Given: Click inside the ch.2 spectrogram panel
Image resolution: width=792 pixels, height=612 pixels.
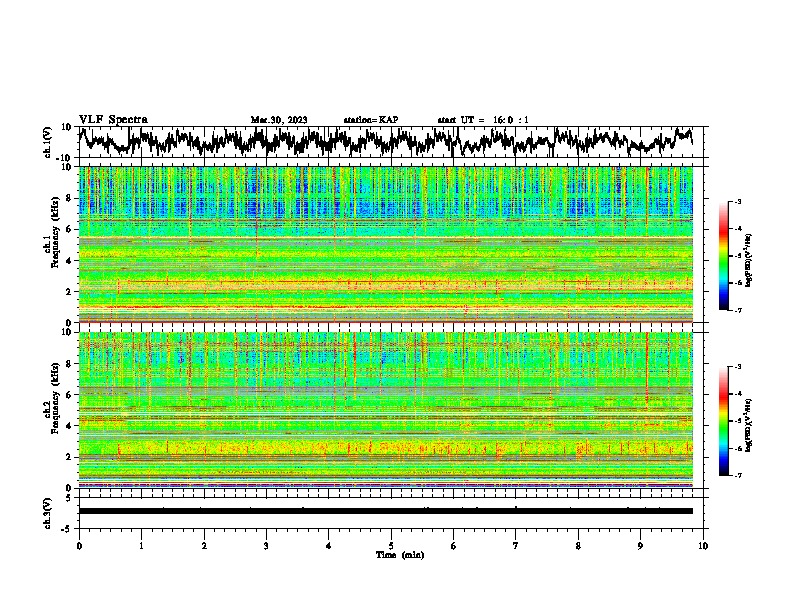Looking at the screenshot, I should tap(386, 410).
